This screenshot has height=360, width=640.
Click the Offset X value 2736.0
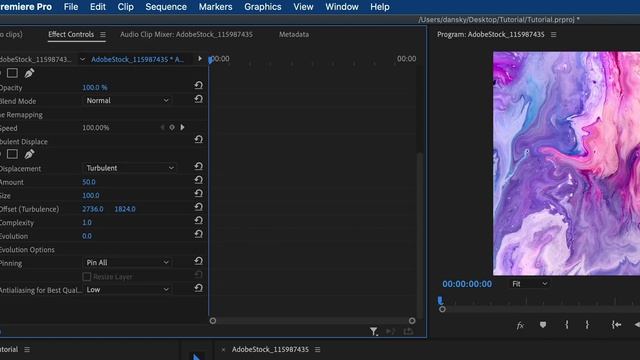coord(93,209)
